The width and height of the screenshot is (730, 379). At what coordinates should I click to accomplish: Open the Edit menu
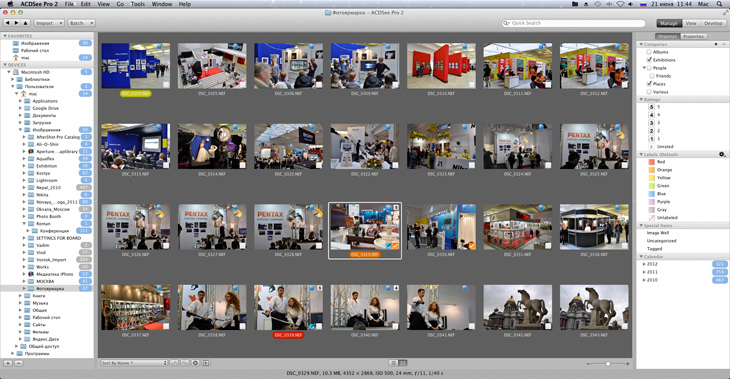[86, 4]
